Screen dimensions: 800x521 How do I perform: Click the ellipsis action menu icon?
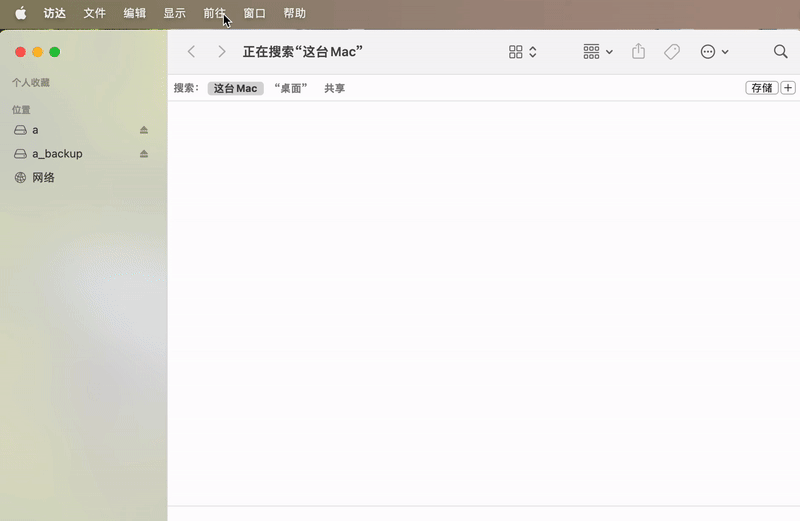pos(708,52)
